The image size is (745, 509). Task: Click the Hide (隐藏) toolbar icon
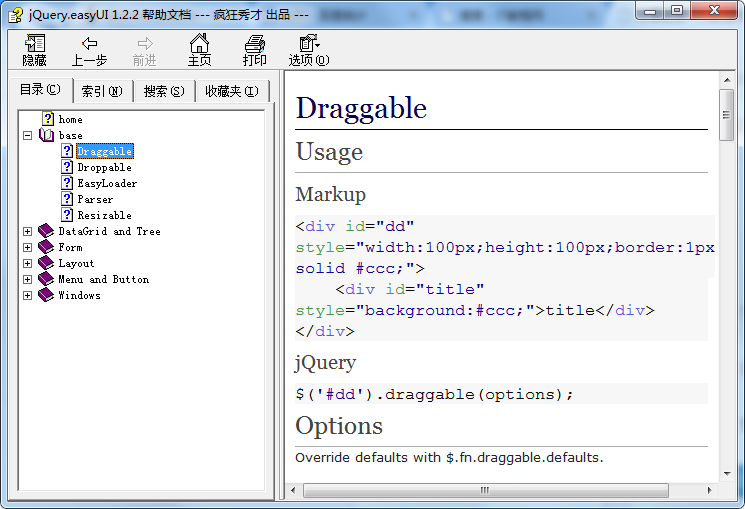pos(35,43)
